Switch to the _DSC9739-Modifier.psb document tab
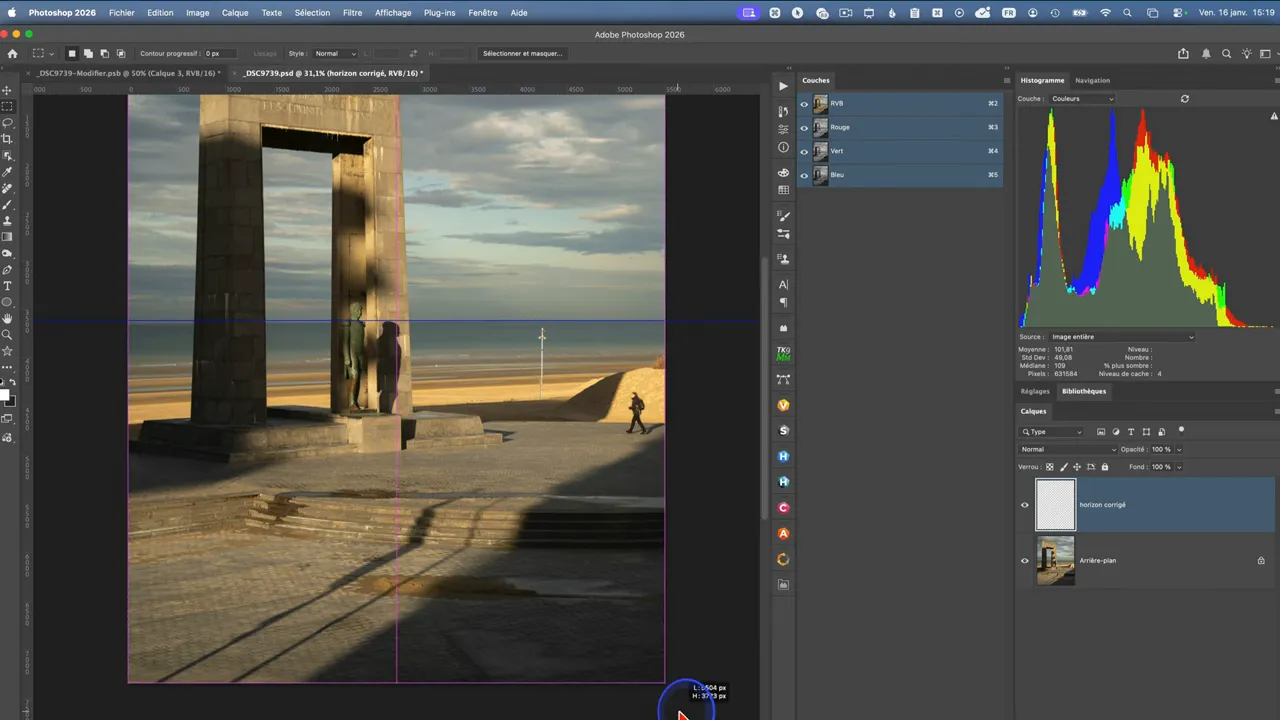 [x=128, y=73]
